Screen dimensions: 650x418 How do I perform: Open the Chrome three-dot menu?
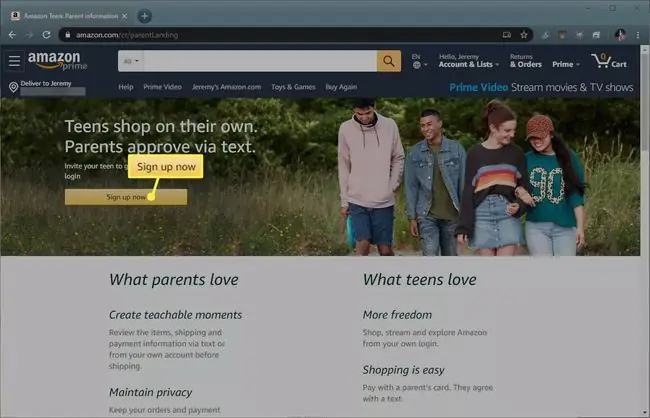638,35
